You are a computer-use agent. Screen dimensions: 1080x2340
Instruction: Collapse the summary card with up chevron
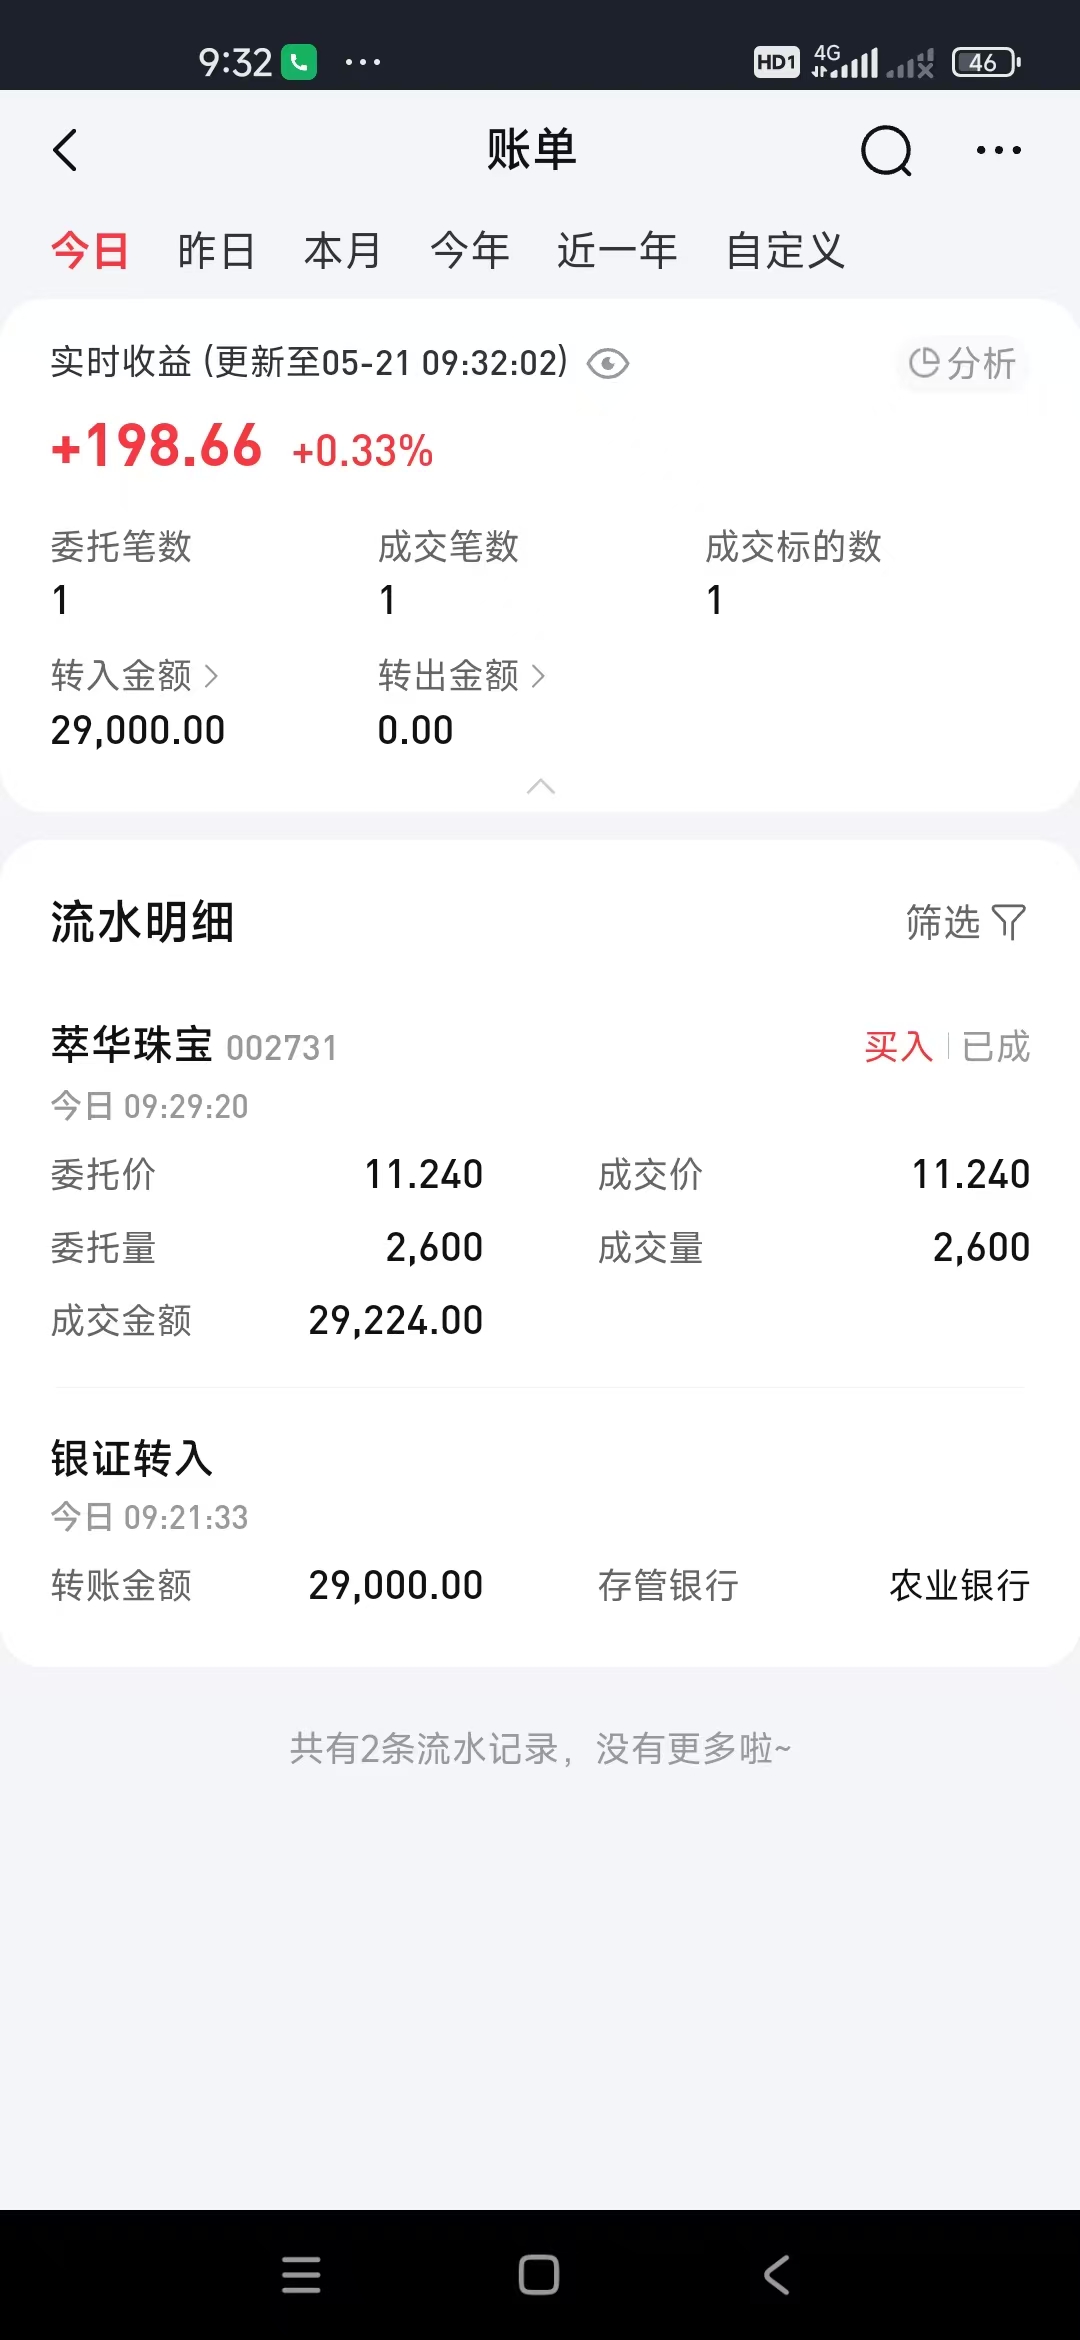point(540,786)
